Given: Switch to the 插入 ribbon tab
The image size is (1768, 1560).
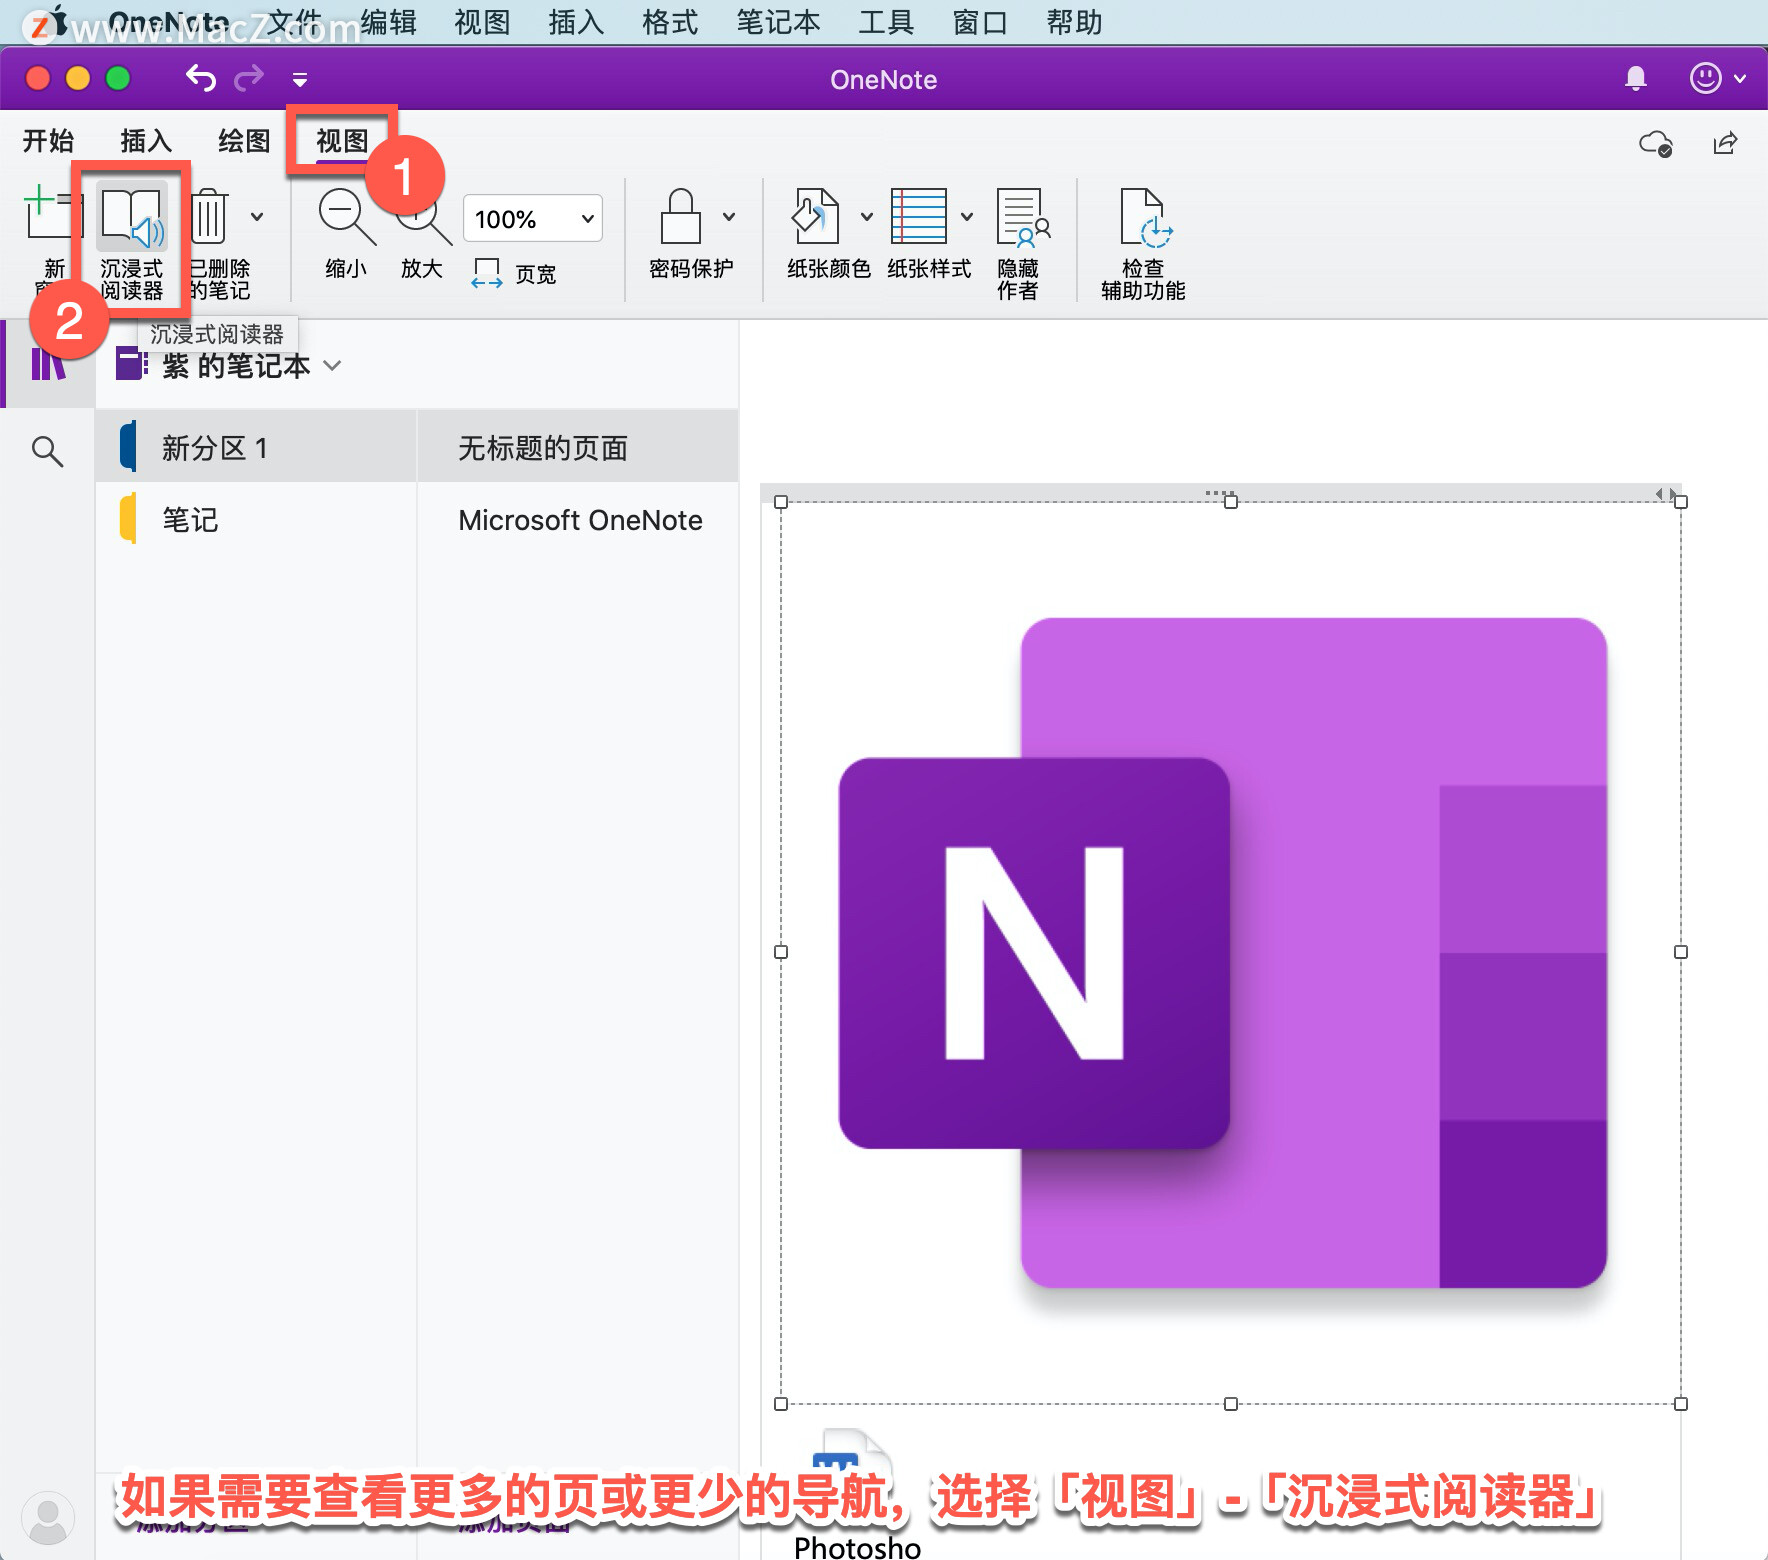Looking at the screenshot, I should tap(146, 141).
